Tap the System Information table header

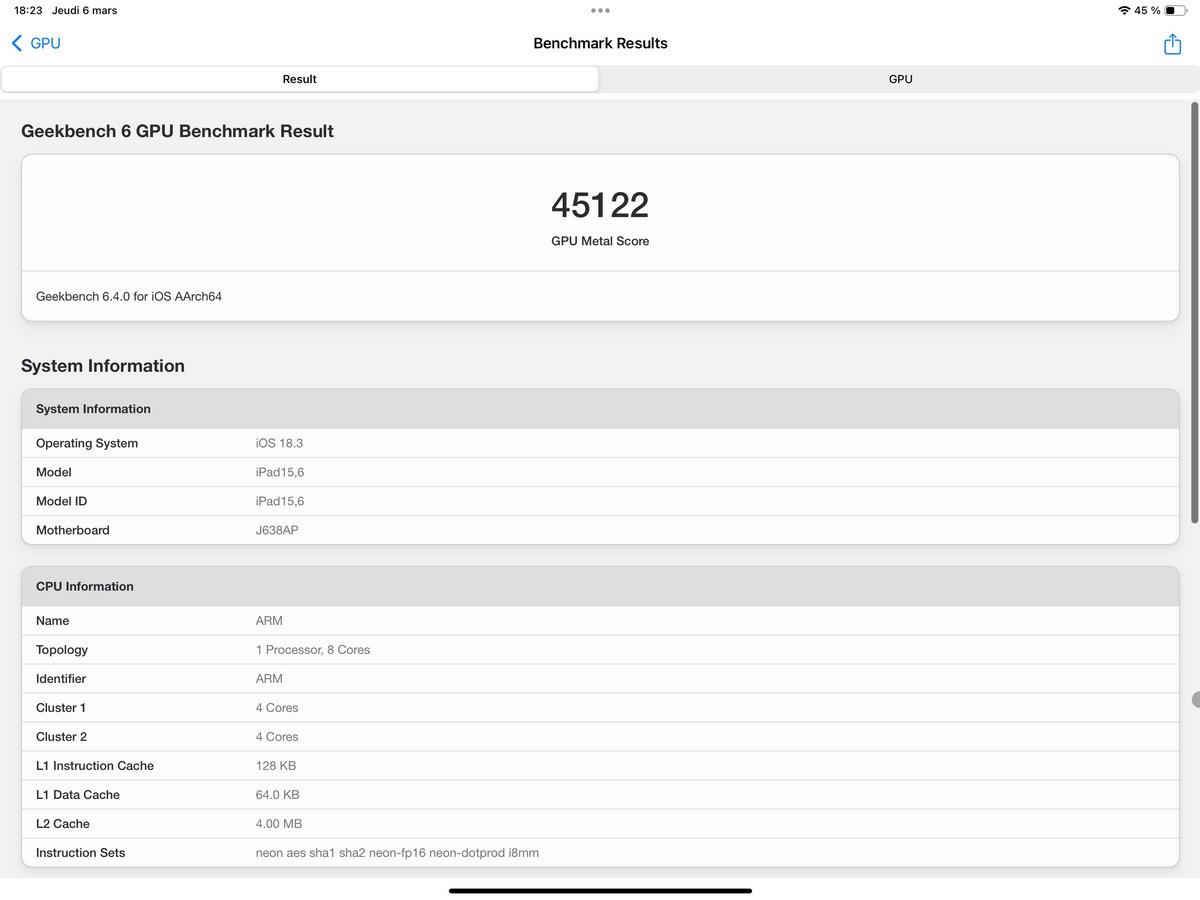(x=600, y=409)
